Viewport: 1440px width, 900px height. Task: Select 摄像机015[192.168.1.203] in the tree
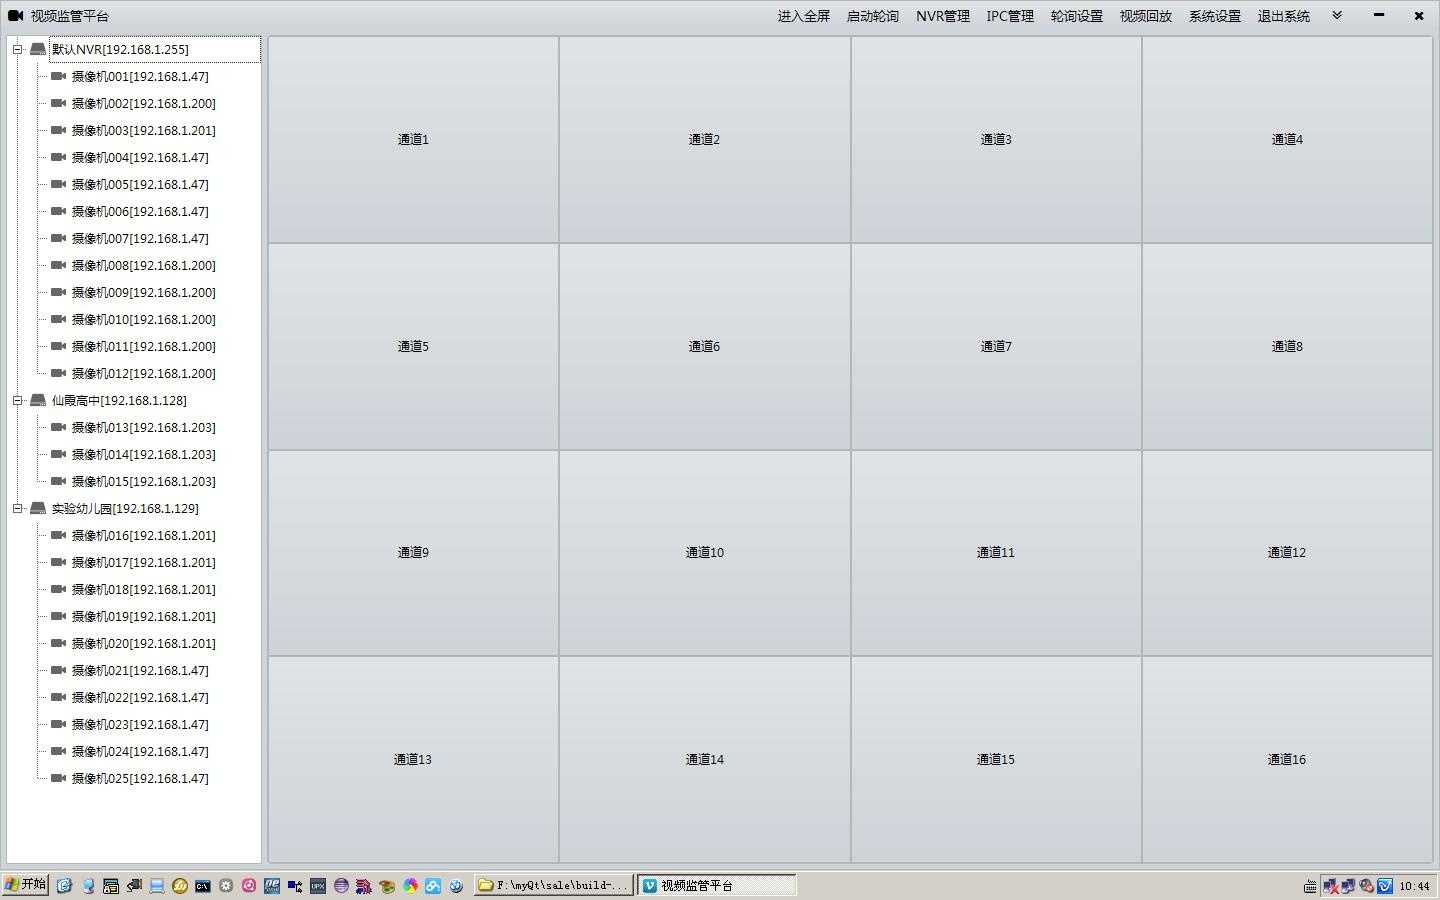[x=143, y=481]
